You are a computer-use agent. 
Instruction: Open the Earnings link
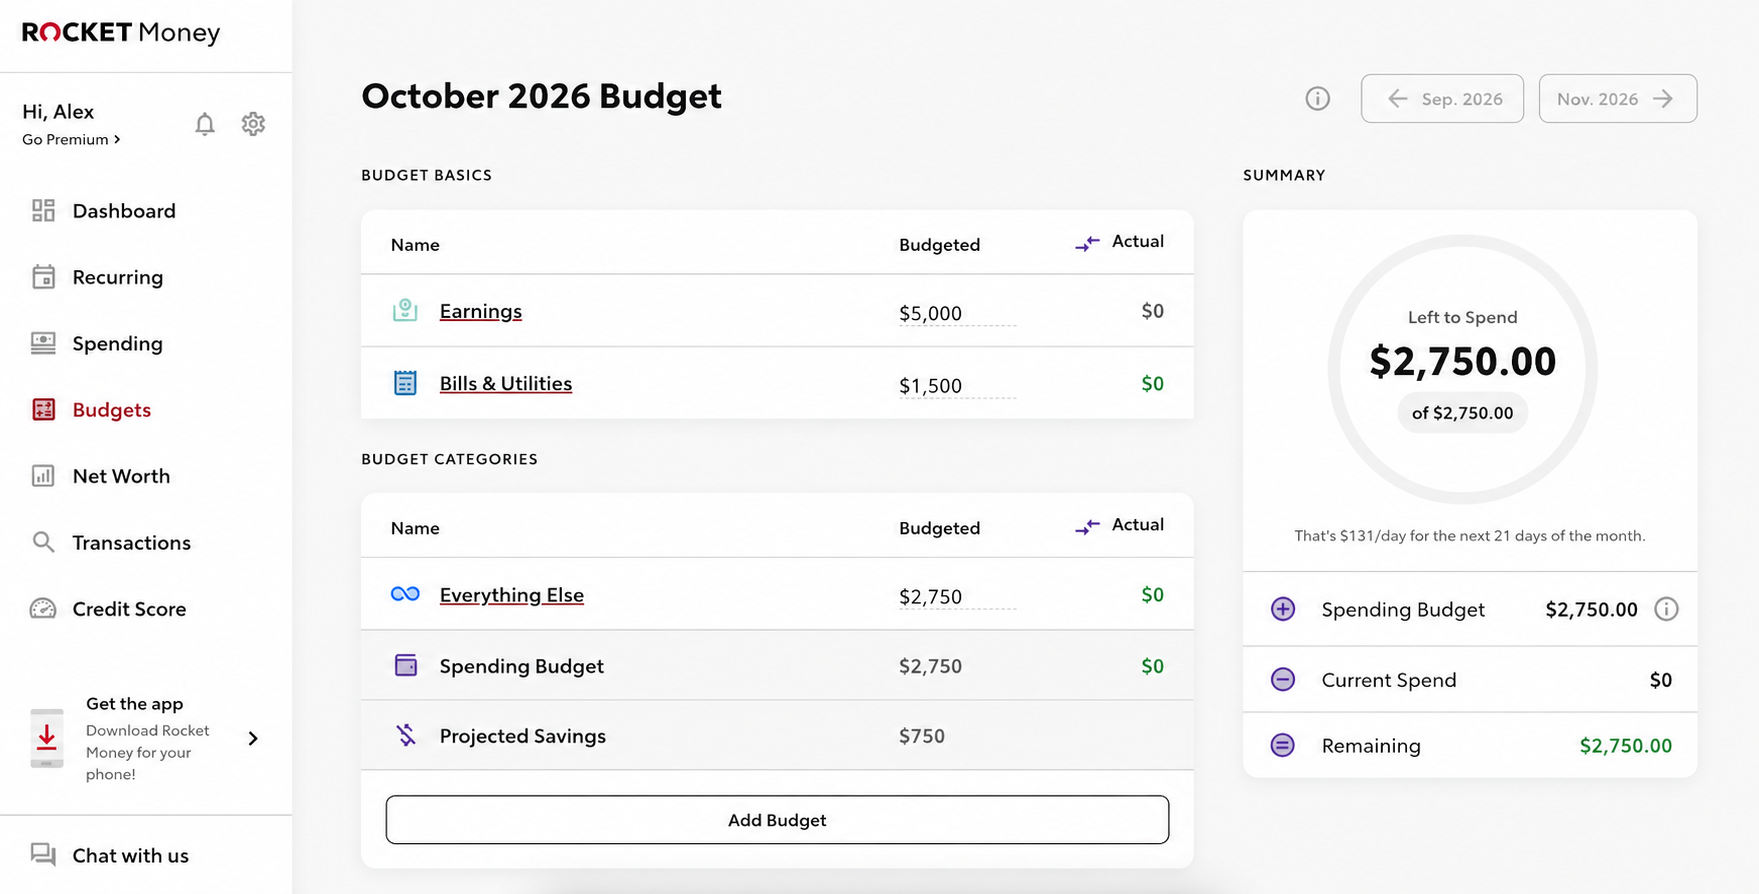(481, 311)
